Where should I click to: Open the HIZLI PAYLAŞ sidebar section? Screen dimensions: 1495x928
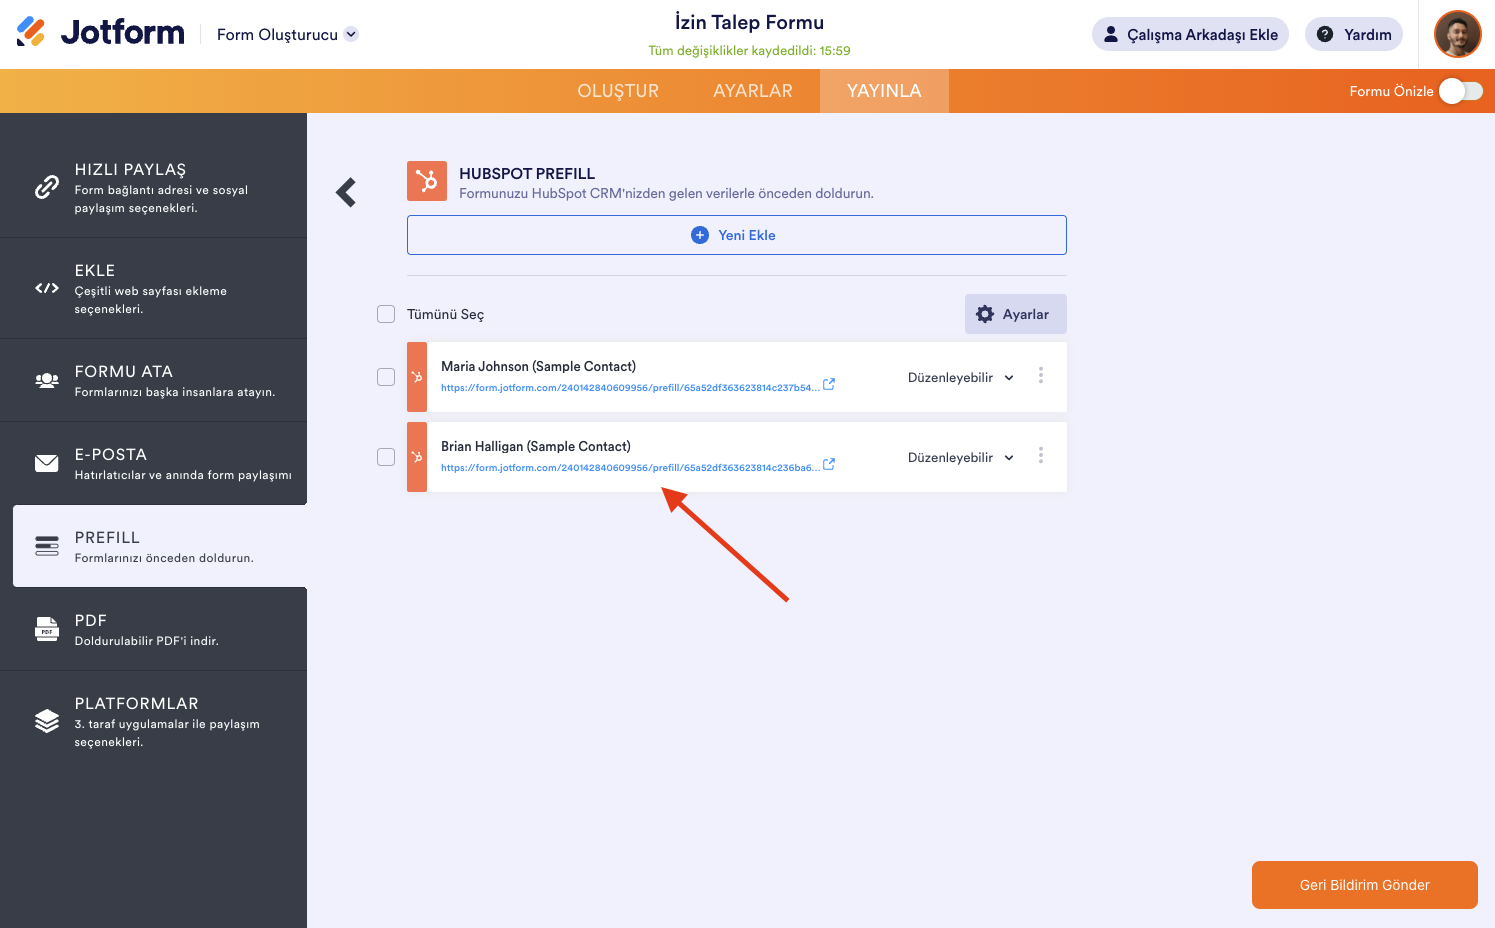coord(154,187)
